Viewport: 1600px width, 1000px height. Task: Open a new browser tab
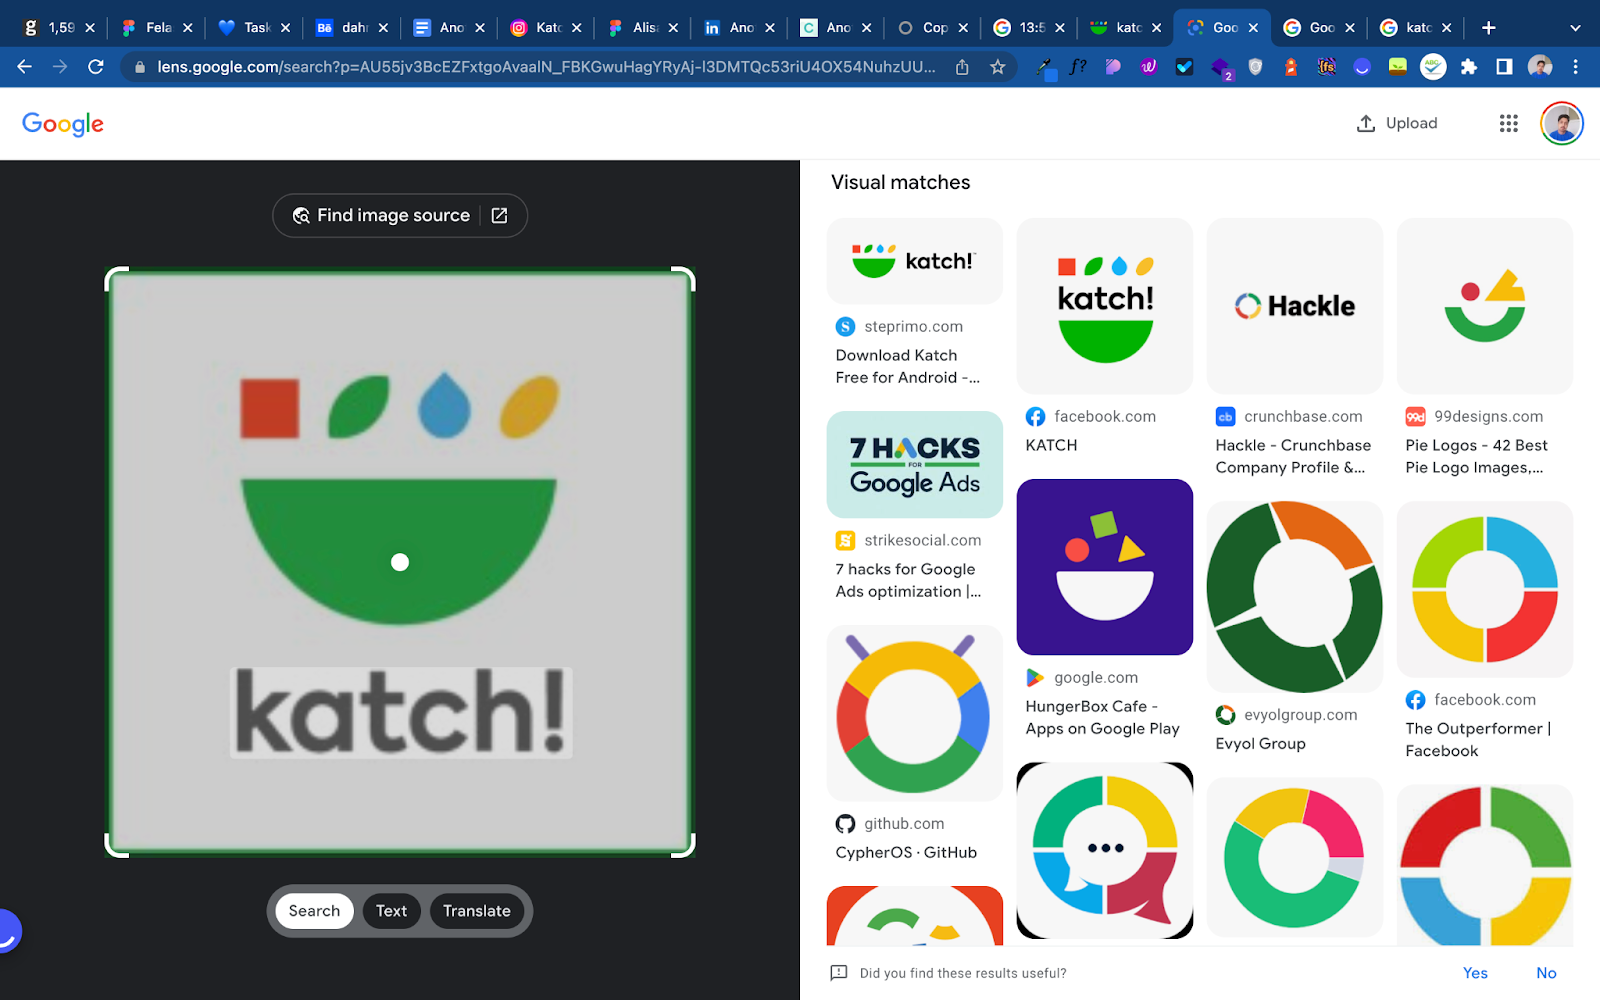[1488, 27]
